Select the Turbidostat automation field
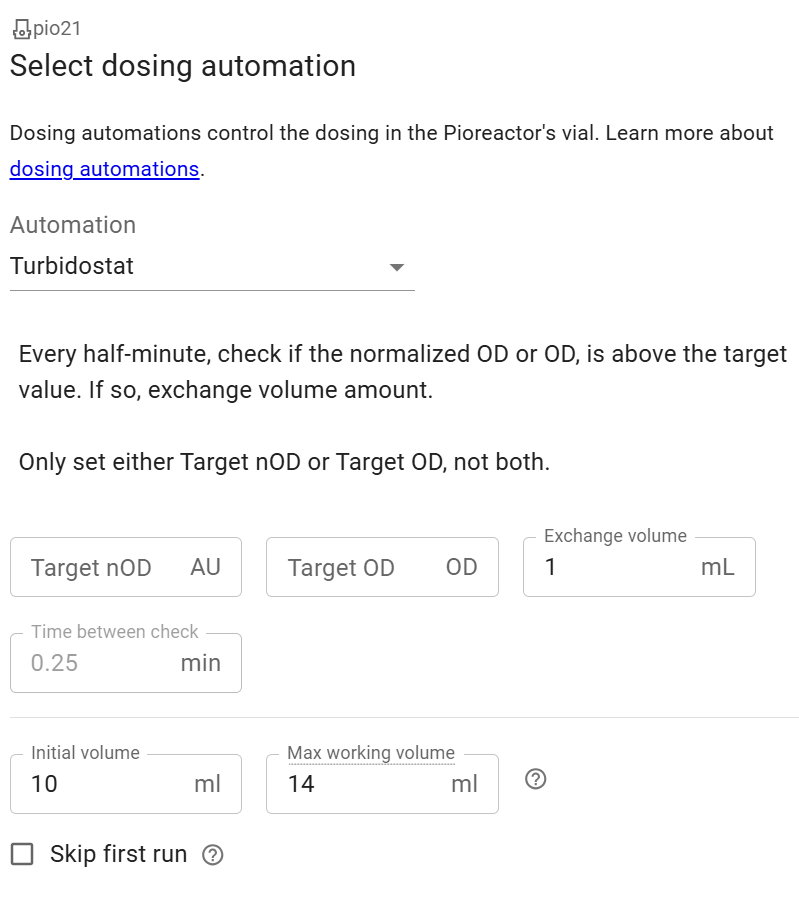Viewport: 799px width, 897px height. (190, 267)
